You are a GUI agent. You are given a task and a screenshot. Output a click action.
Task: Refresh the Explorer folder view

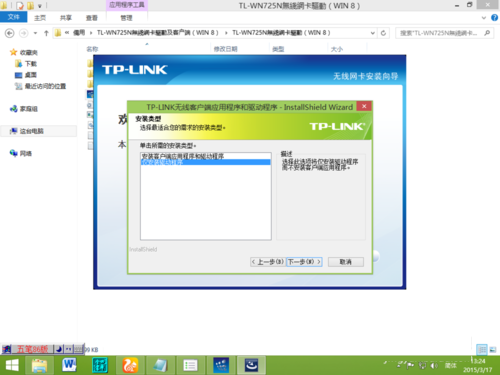(383, 33)
